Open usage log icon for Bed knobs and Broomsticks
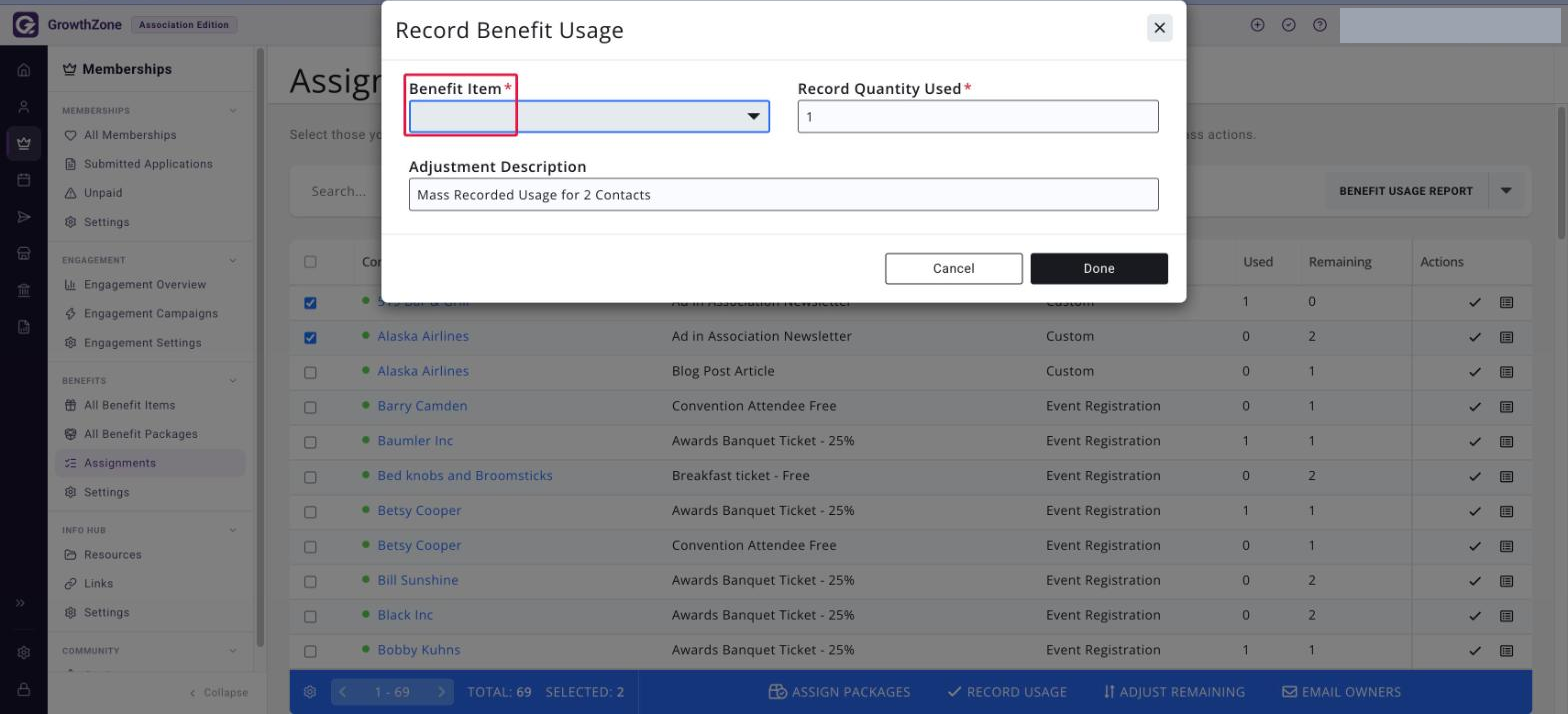 click(1506, 477)
